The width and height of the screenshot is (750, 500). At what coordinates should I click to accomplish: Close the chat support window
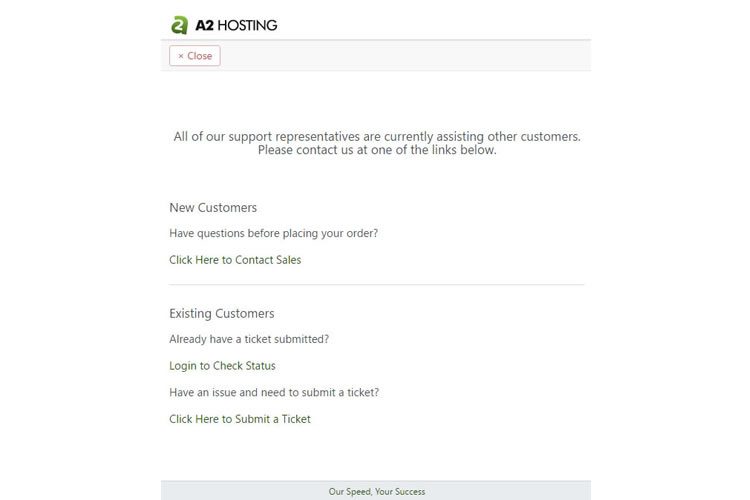pos(195,56)
